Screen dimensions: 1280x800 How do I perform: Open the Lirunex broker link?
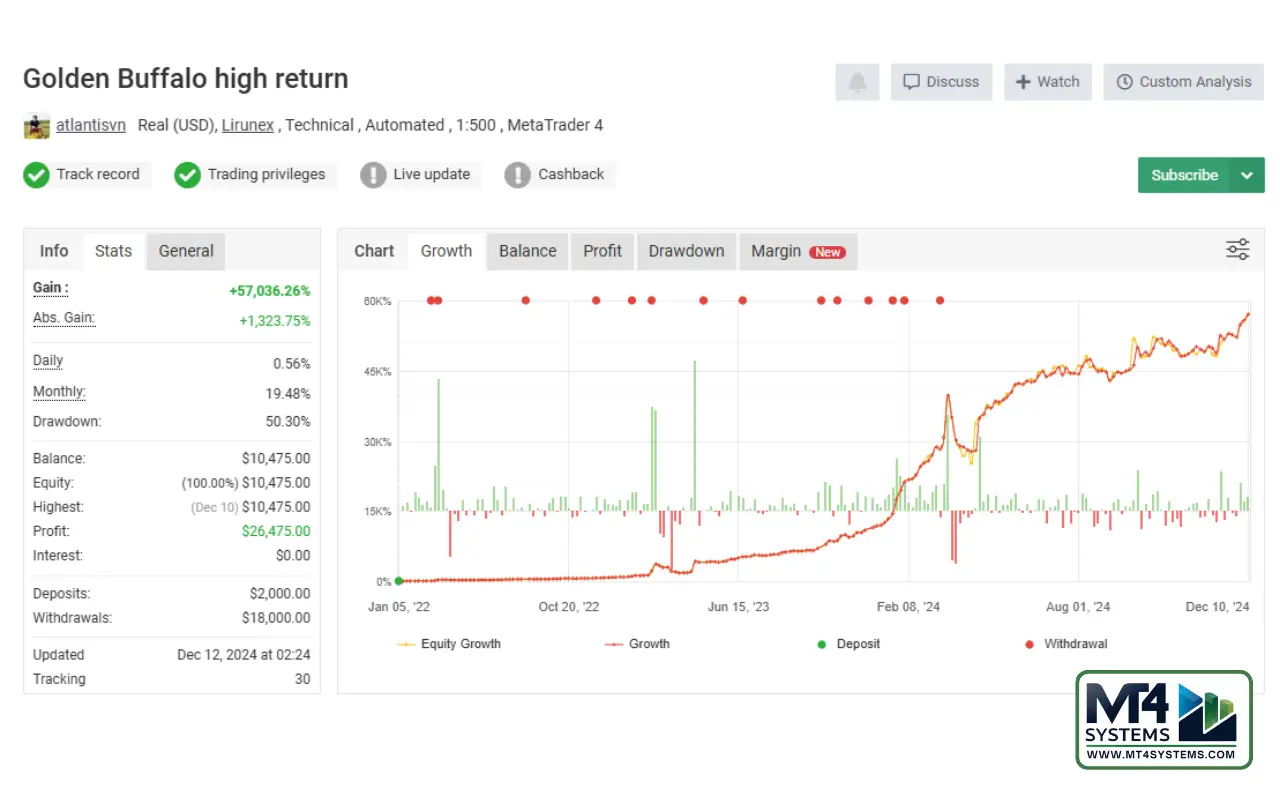tap(247, 126)
